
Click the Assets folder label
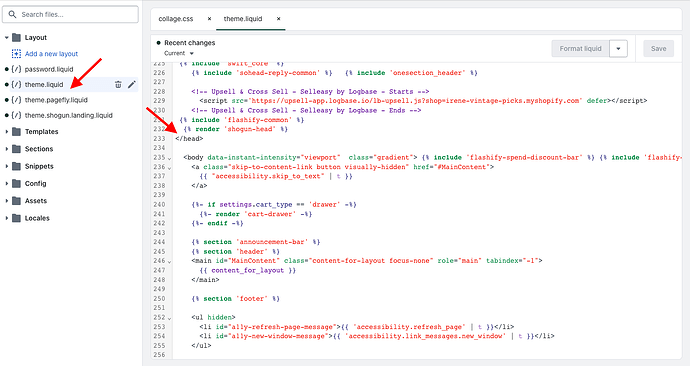pyautogui.click(x=36, y=201)
